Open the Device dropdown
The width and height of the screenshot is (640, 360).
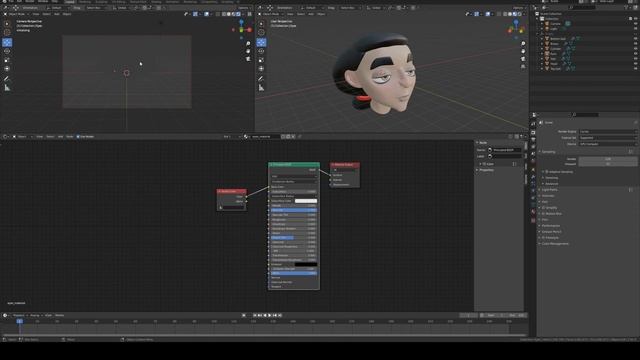coord(608,144)
